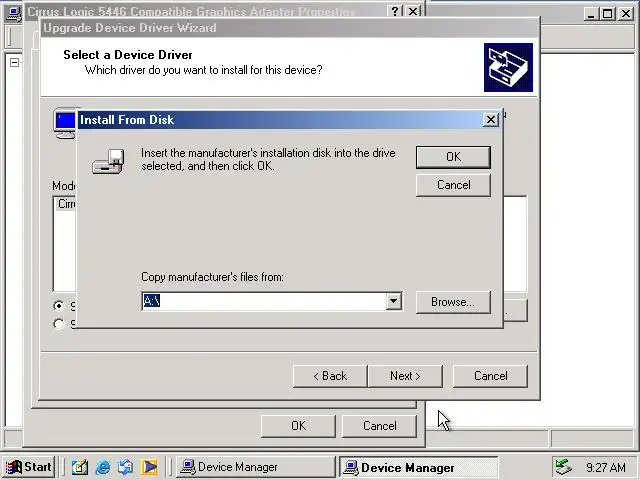640x480 pixels.
Task: Launch Internet Explorer from quick launch
Action: [x=103, y=467]
